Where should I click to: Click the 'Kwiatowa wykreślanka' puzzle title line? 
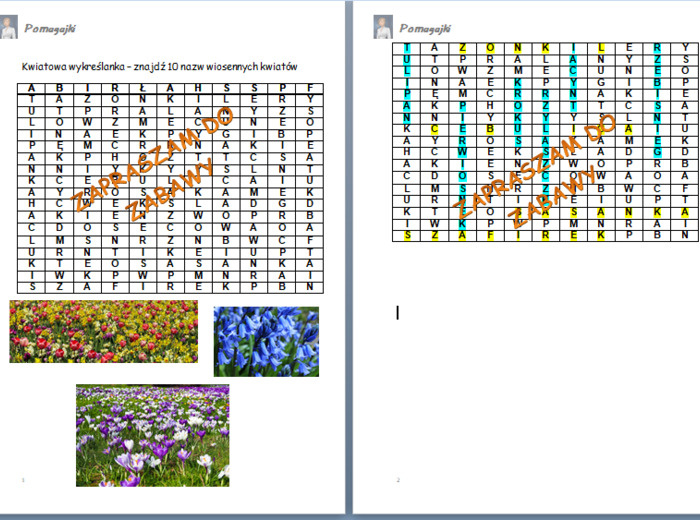click(160, 66)
